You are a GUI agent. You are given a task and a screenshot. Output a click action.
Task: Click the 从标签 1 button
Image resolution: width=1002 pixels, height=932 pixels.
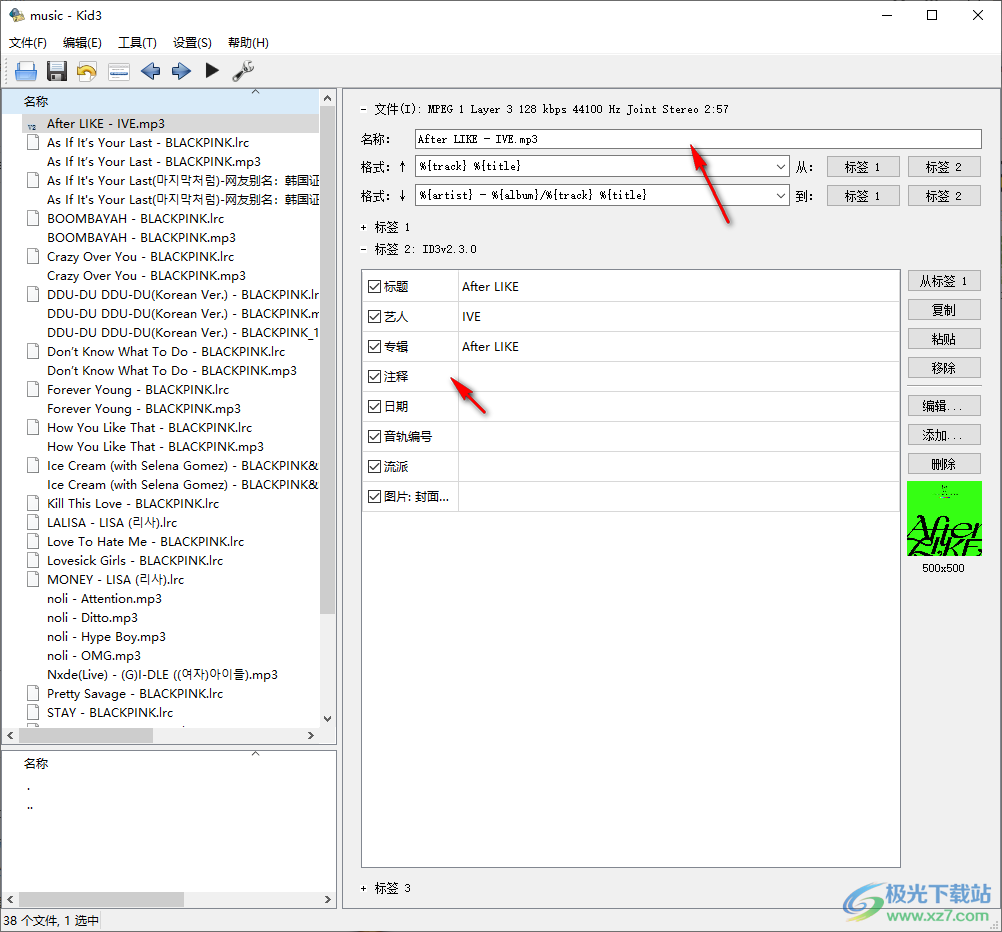tap(944, 281)
